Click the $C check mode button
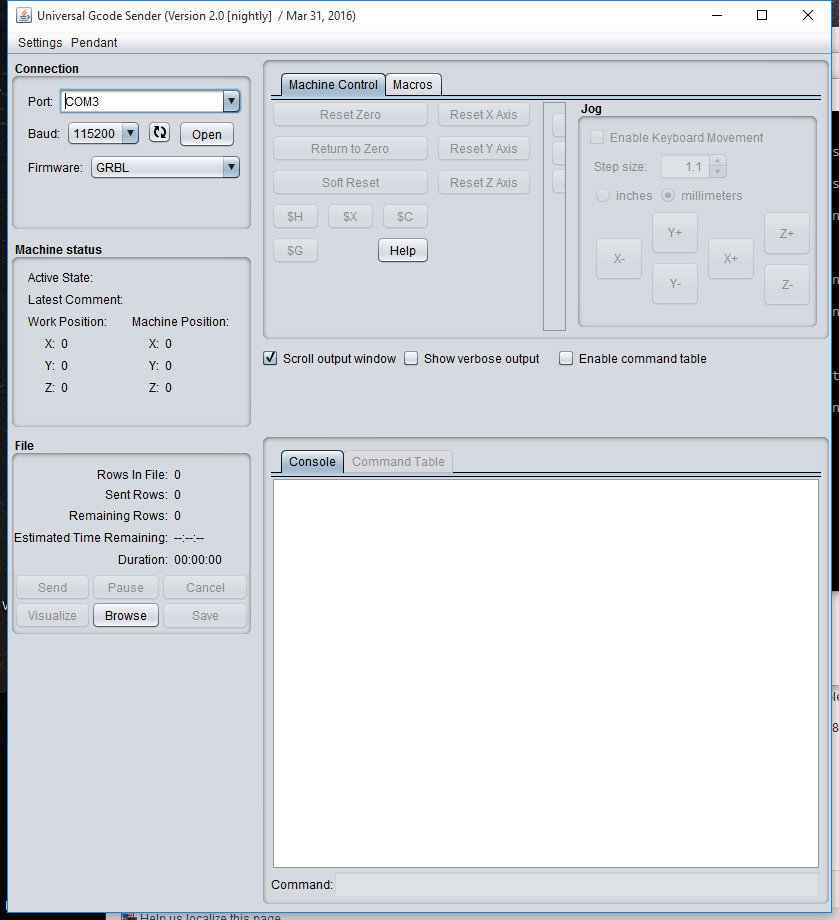Viewport: 839px width, 920px height. (405, 217)
